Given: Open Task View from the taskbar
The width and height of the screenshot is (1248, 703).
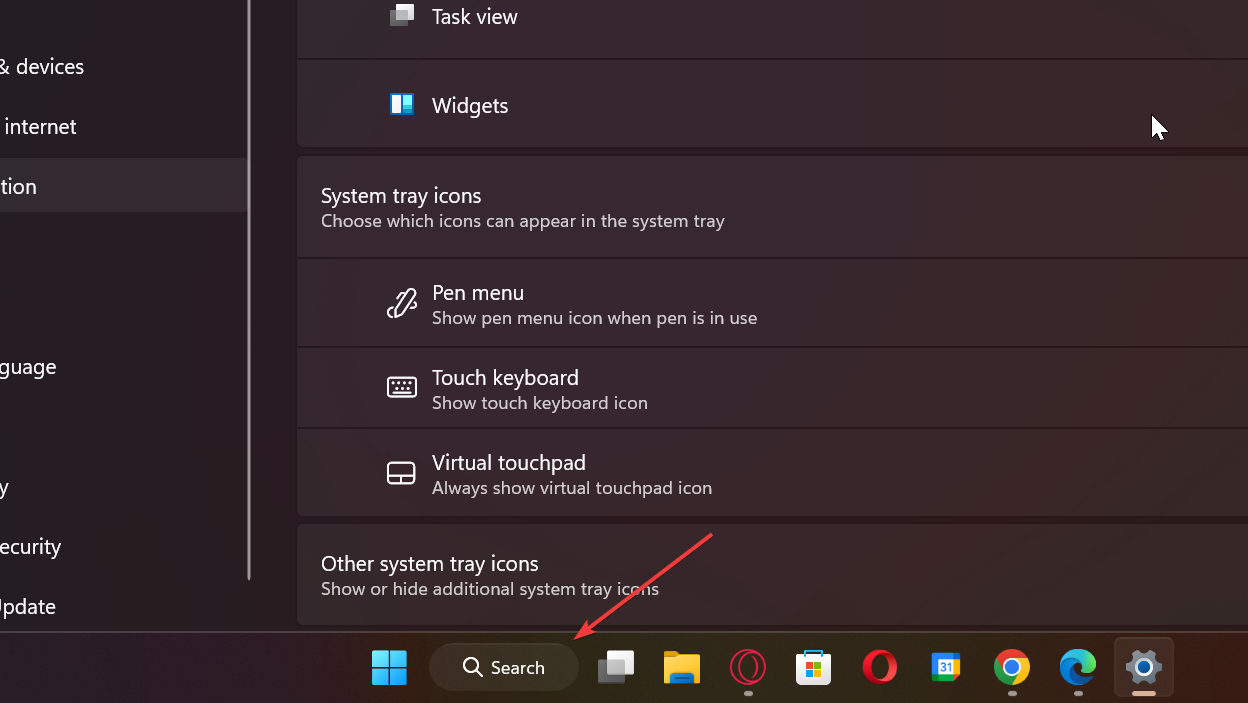Looking at the screenshot, I should tap(615, 667).
